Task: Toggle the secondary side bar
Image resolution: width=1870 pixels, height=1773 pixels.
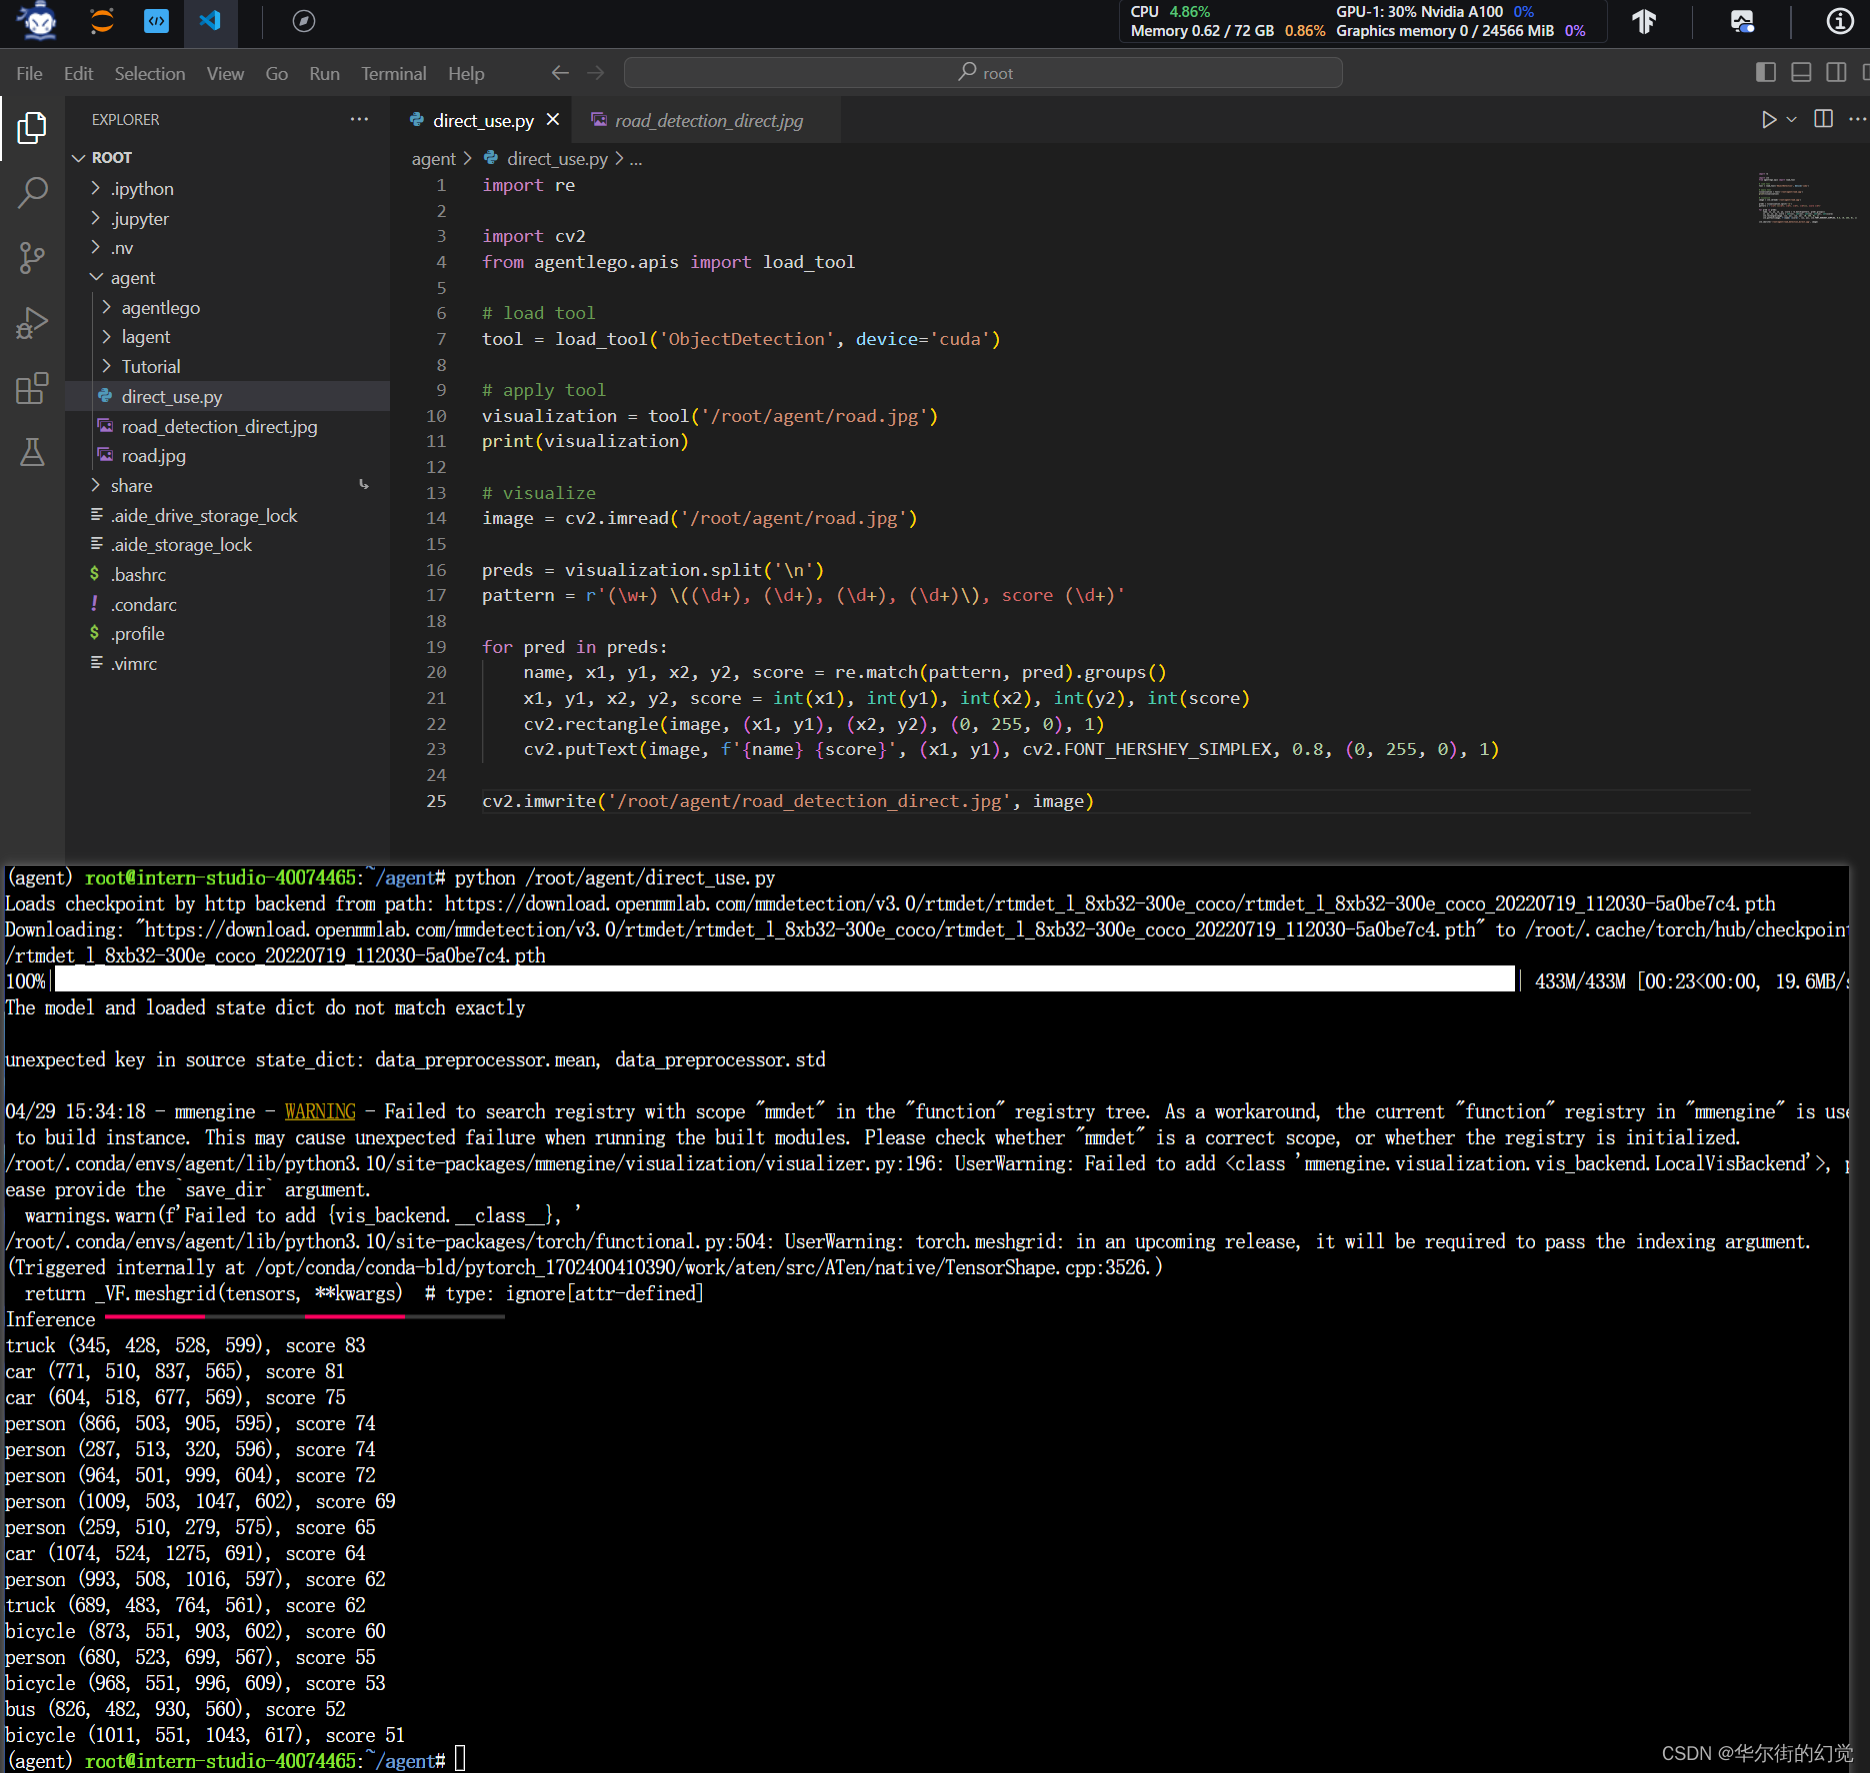Action: 1836,72
